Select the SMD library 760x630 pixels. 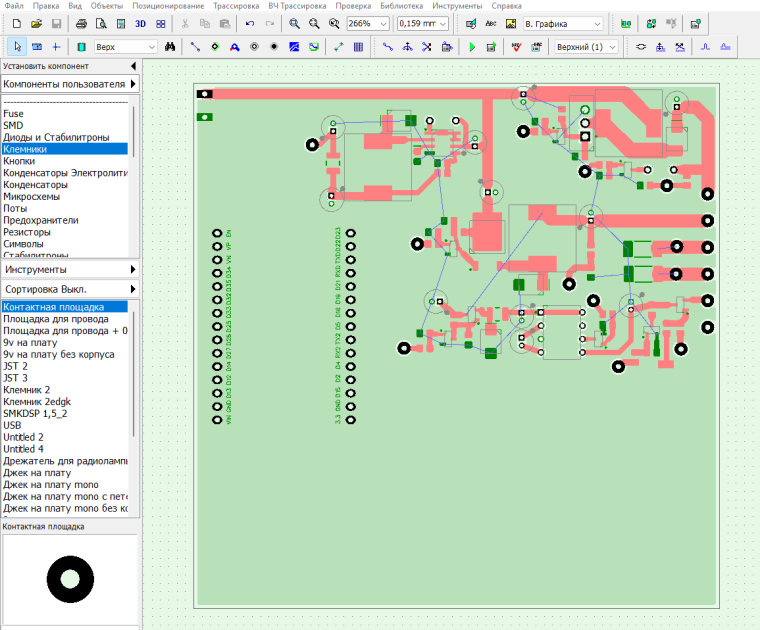pos(65,125)
